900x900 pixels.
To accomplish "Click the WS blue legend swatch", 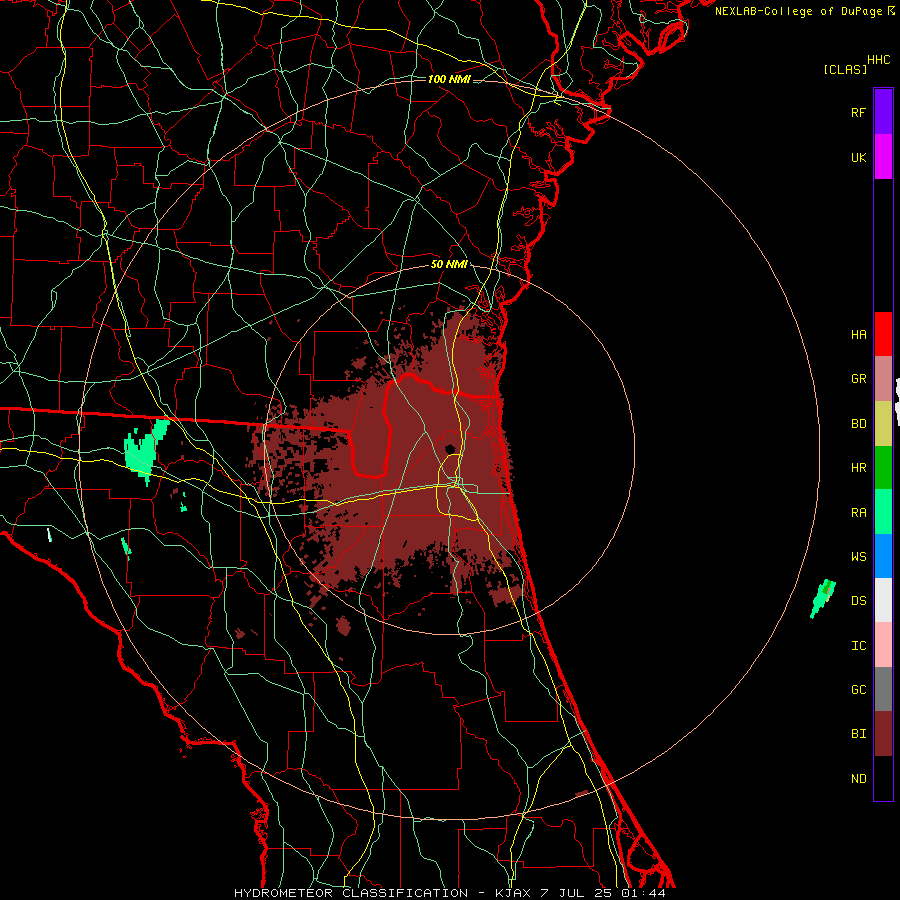I will pyautogui.click(x=883, y=556).
